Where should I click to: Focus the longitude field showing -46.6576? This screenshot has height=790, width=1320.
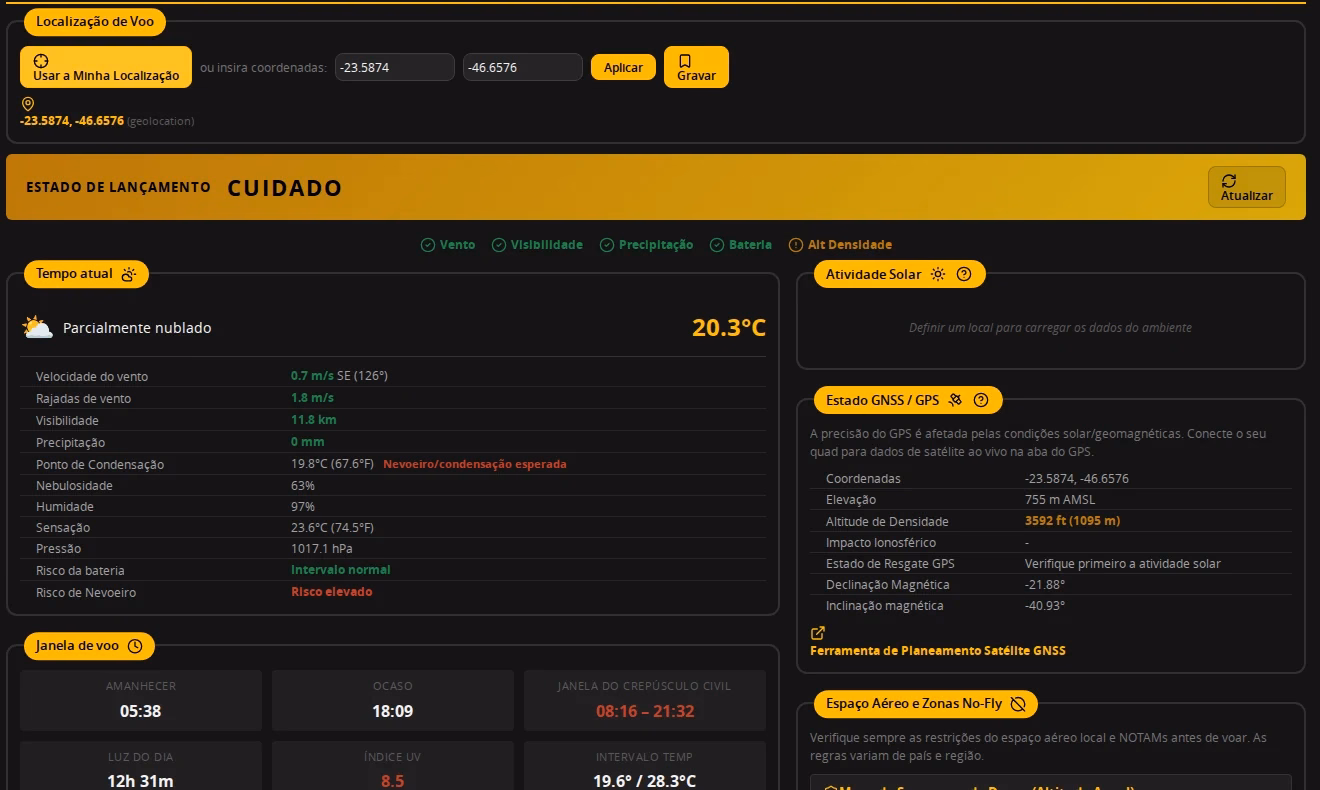pyautogui.click(x=523, y=67)
